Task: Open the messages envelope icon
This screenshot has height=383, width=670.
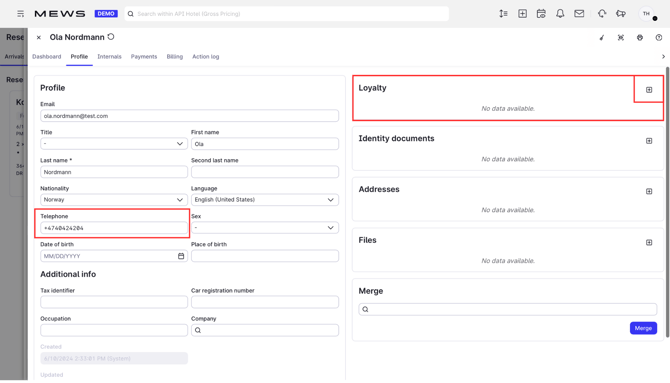Action: pyautogui.click(x=579, y=14)
